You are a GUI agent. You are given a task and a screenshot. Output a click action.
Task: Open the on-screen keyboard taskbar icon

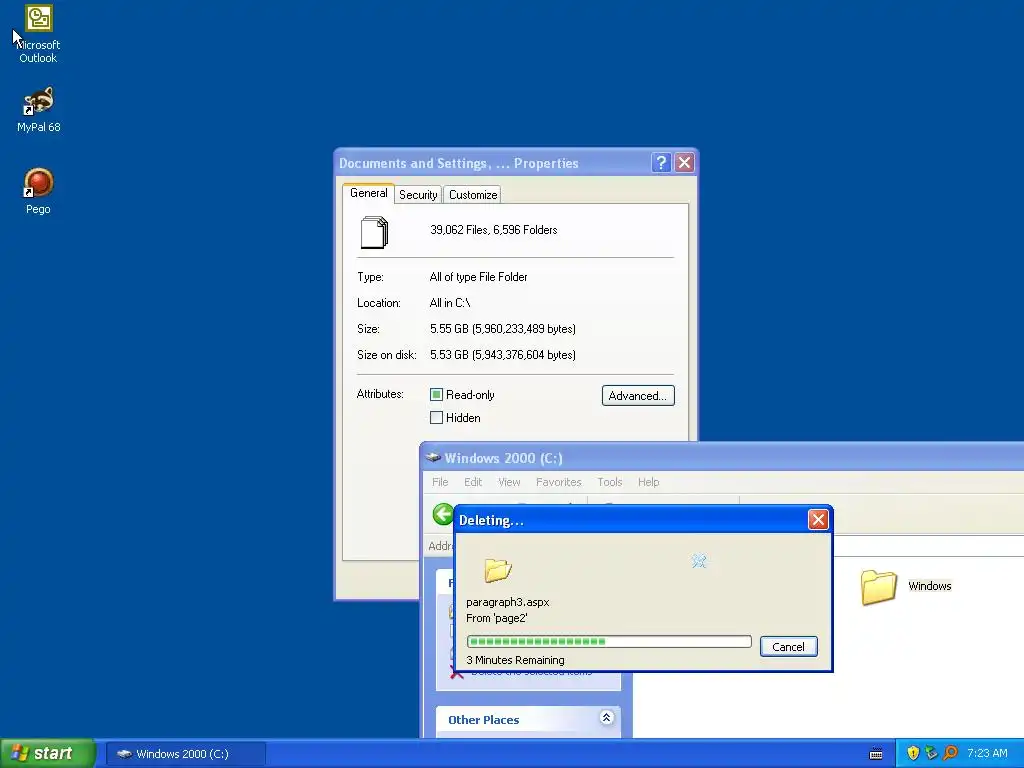(876, 754)
